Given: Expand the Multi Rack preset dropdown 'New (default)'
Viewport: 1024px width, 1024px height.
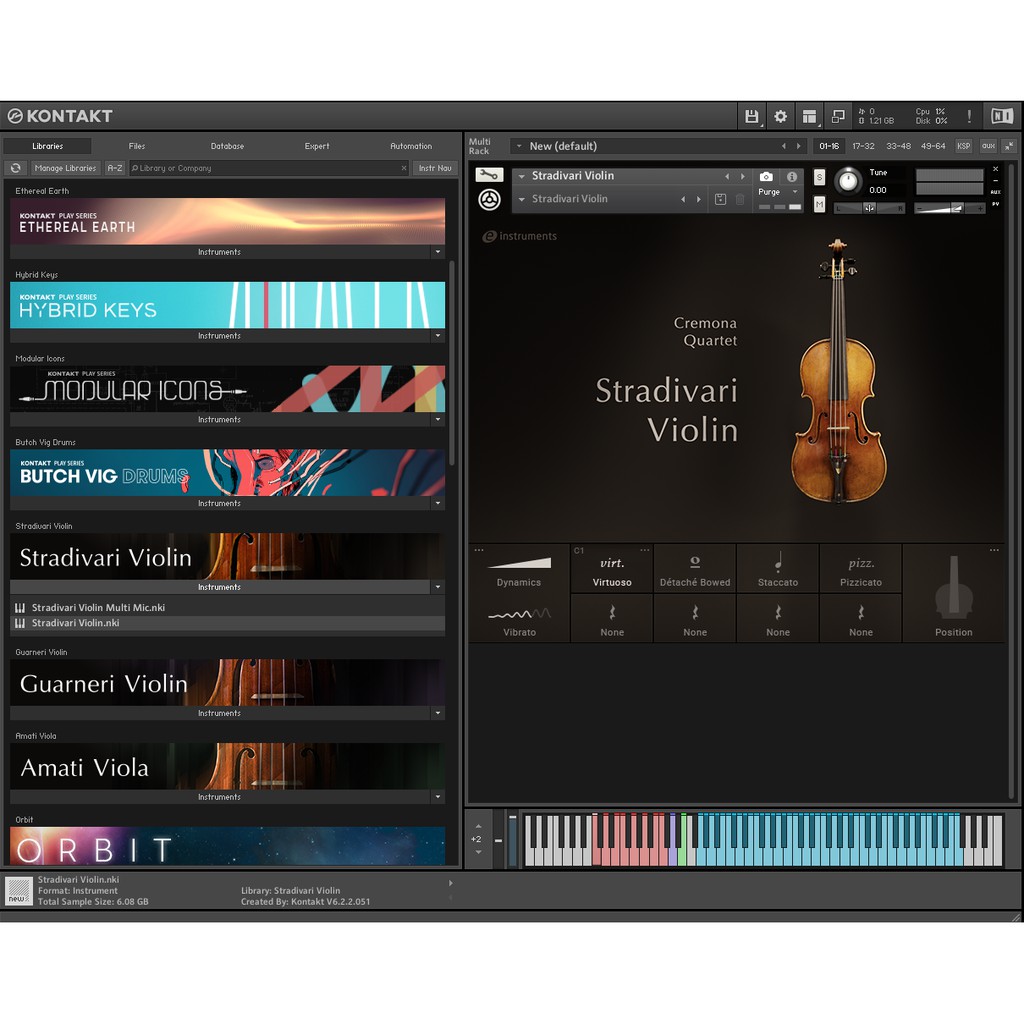Looking at the screenshot, I should (x=519, y=146).
